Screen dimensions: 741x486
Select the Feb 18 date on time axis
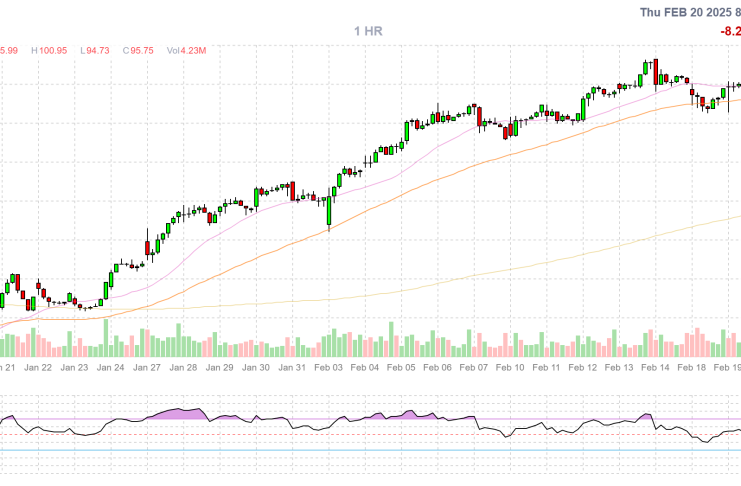coord(692,368)
